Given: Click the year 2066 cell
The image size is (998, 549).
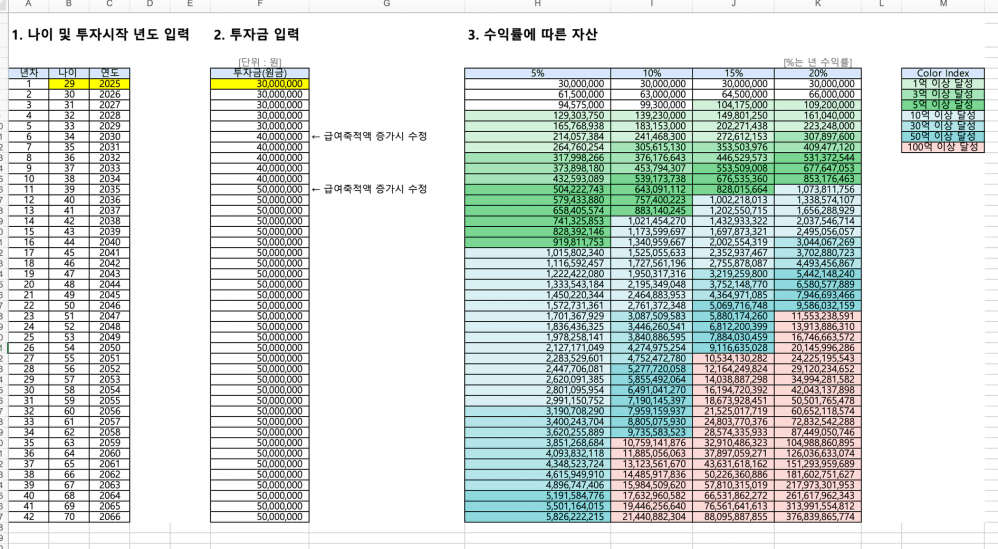Looking at the screenshot, I should pyautogui.click(x=109, y=516).
